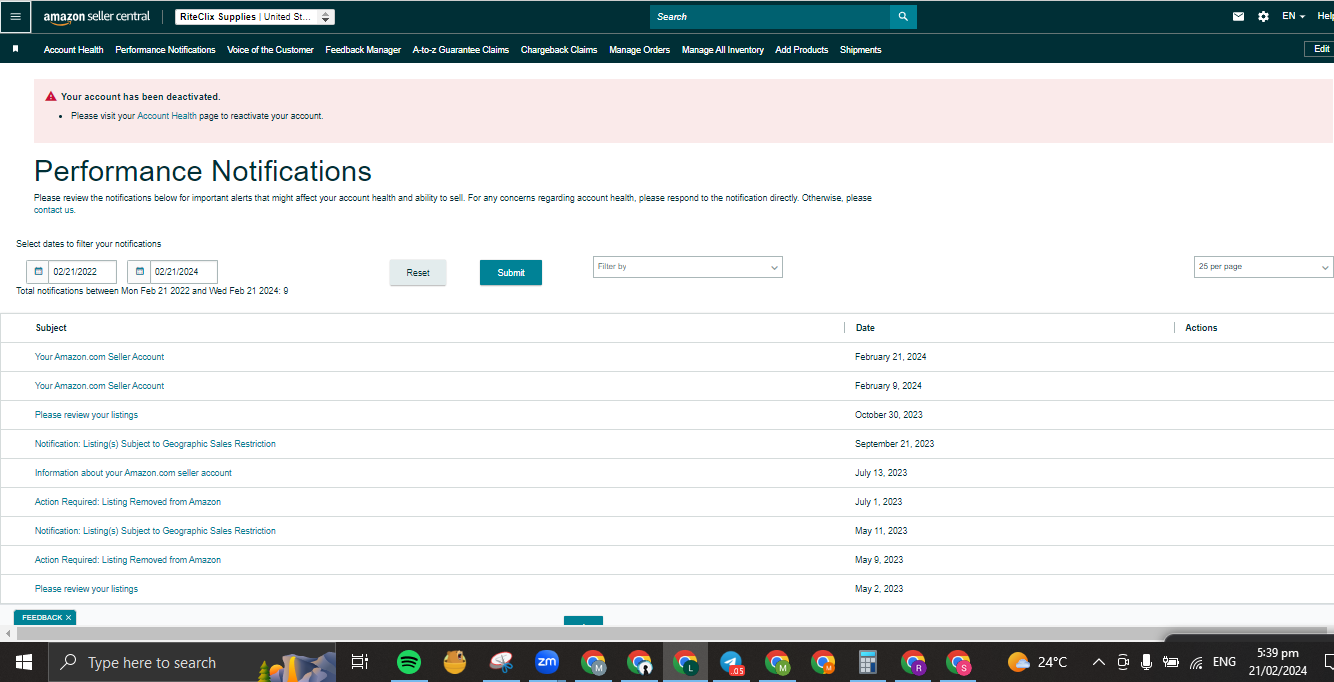Screen dimensions: 1334x682
Task: Click Add Products in navigation
Action: click(802, 50)
